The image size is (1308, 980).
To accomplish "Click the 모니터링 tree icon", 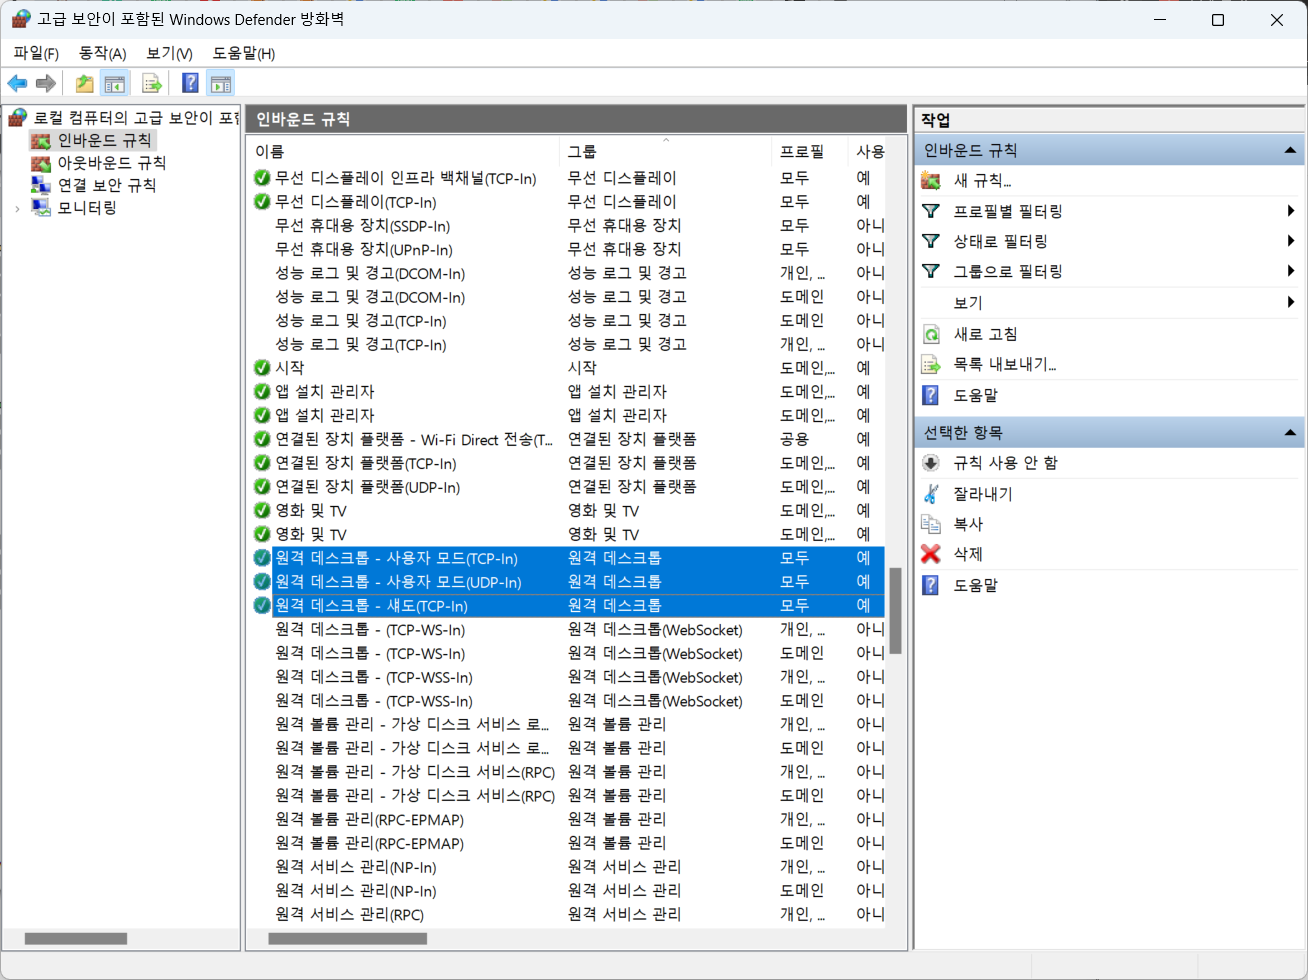I will point(41,208).
